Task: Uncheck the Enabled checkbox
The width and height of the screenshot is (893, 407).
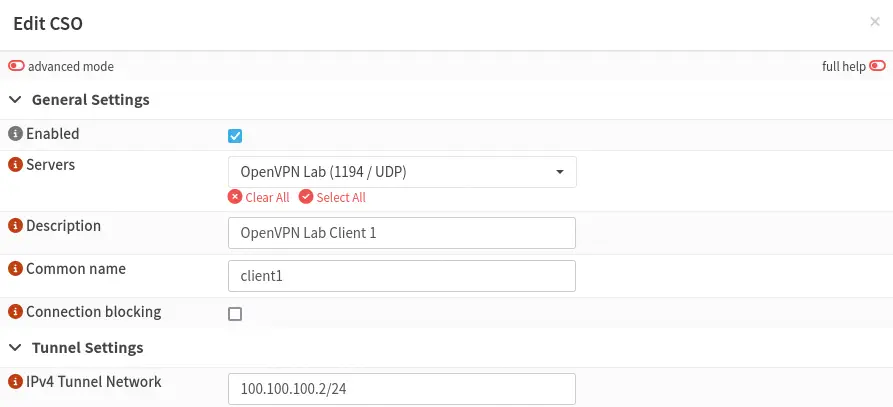Action: click(235, 136)
